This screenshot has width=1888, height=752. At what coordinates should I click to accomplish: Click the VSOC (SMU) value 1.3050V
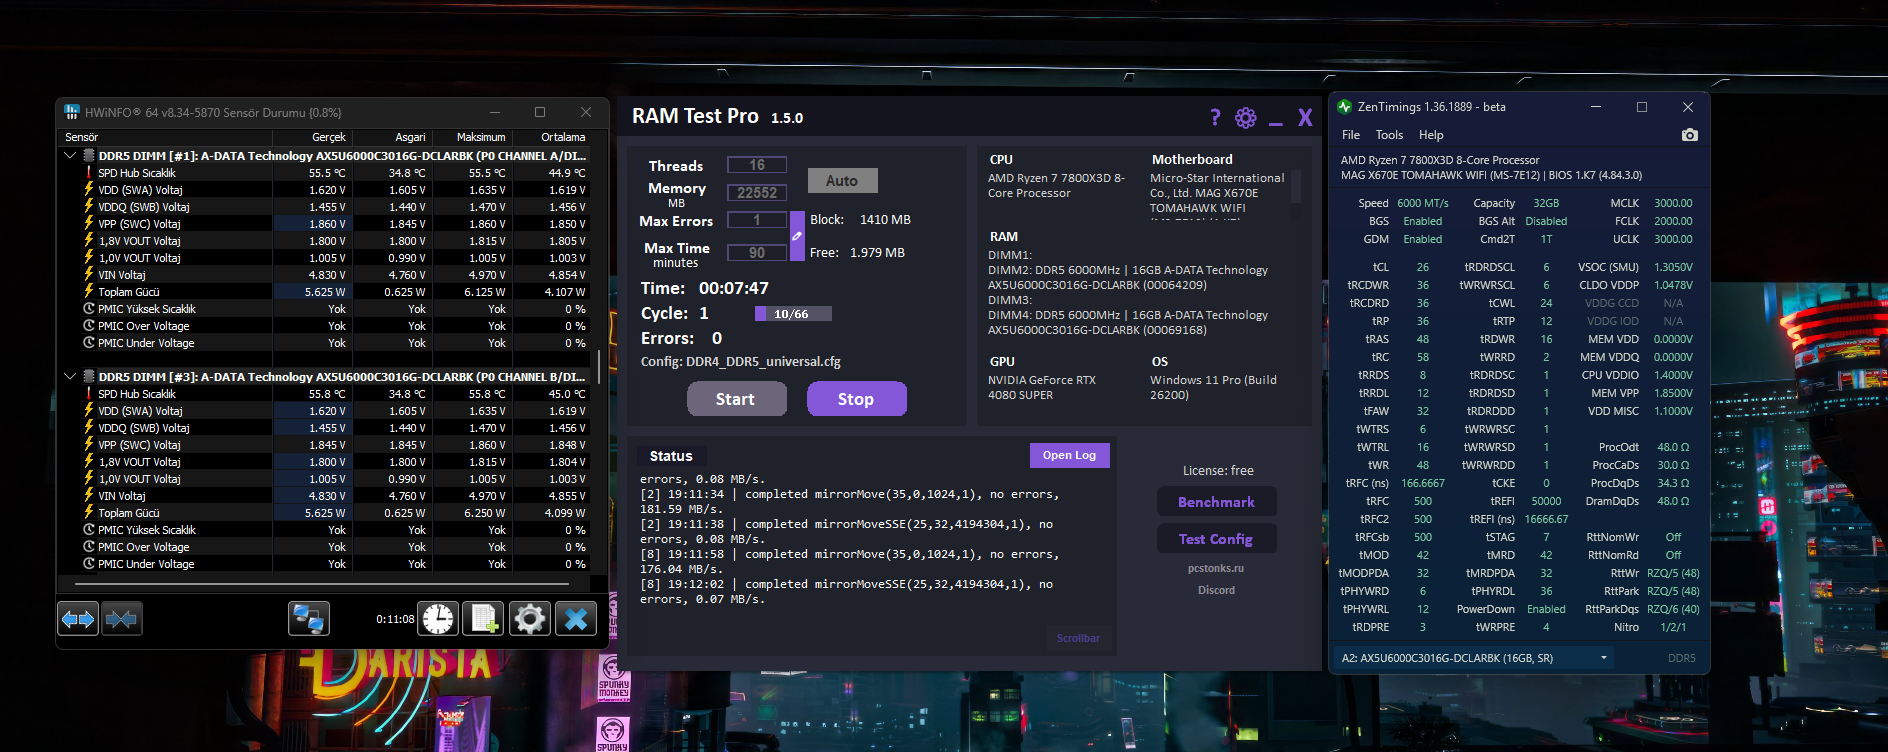pyautogui.click(x=1673, y=267)
